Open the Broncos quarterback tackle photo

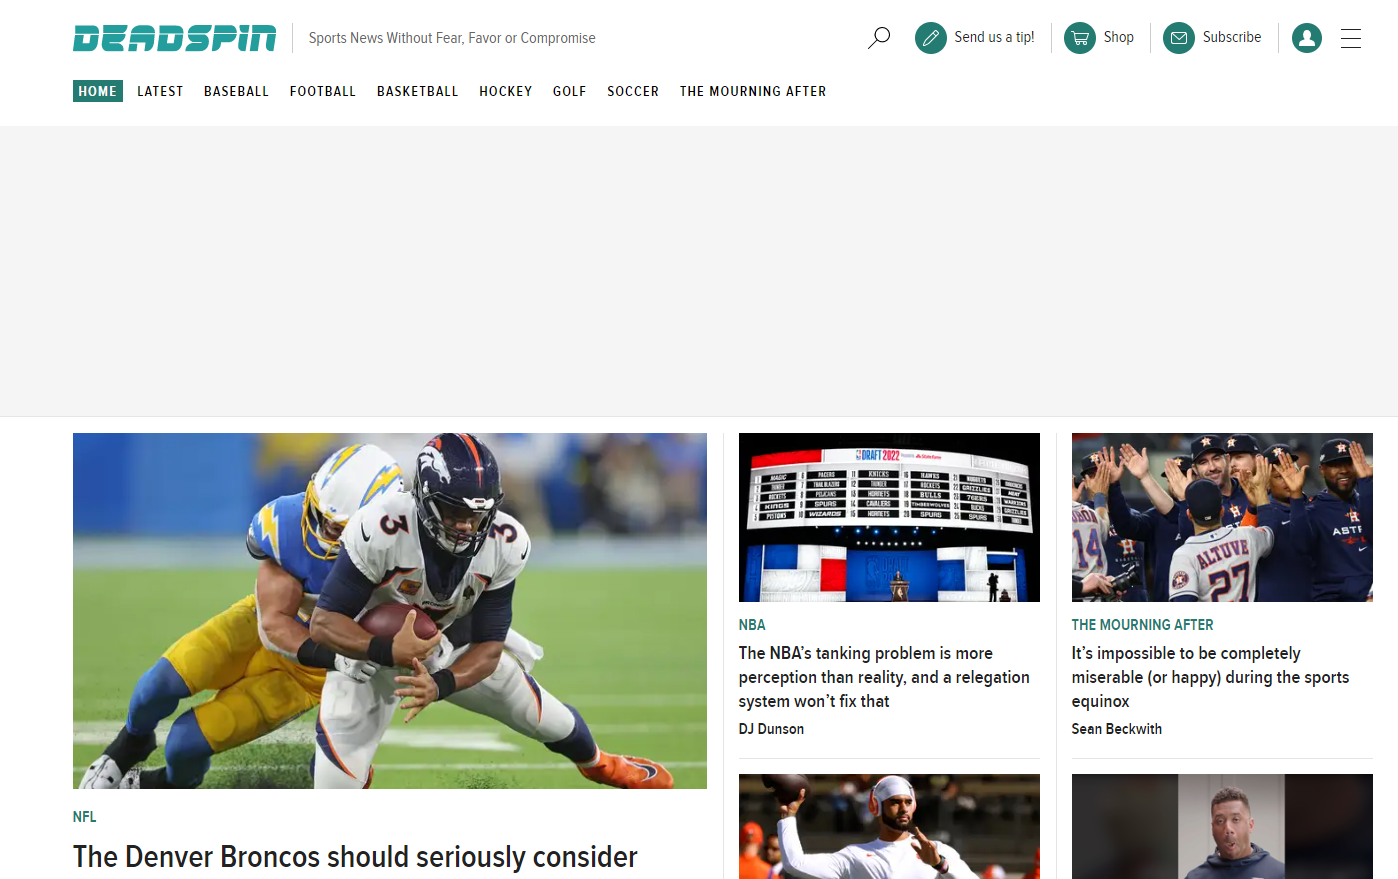(390, 611)
